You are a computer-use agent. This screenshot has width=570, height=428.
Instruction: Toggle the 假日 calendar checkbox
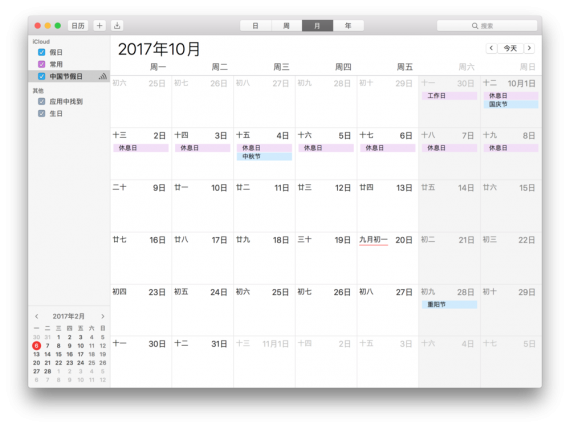click(41, 52)
